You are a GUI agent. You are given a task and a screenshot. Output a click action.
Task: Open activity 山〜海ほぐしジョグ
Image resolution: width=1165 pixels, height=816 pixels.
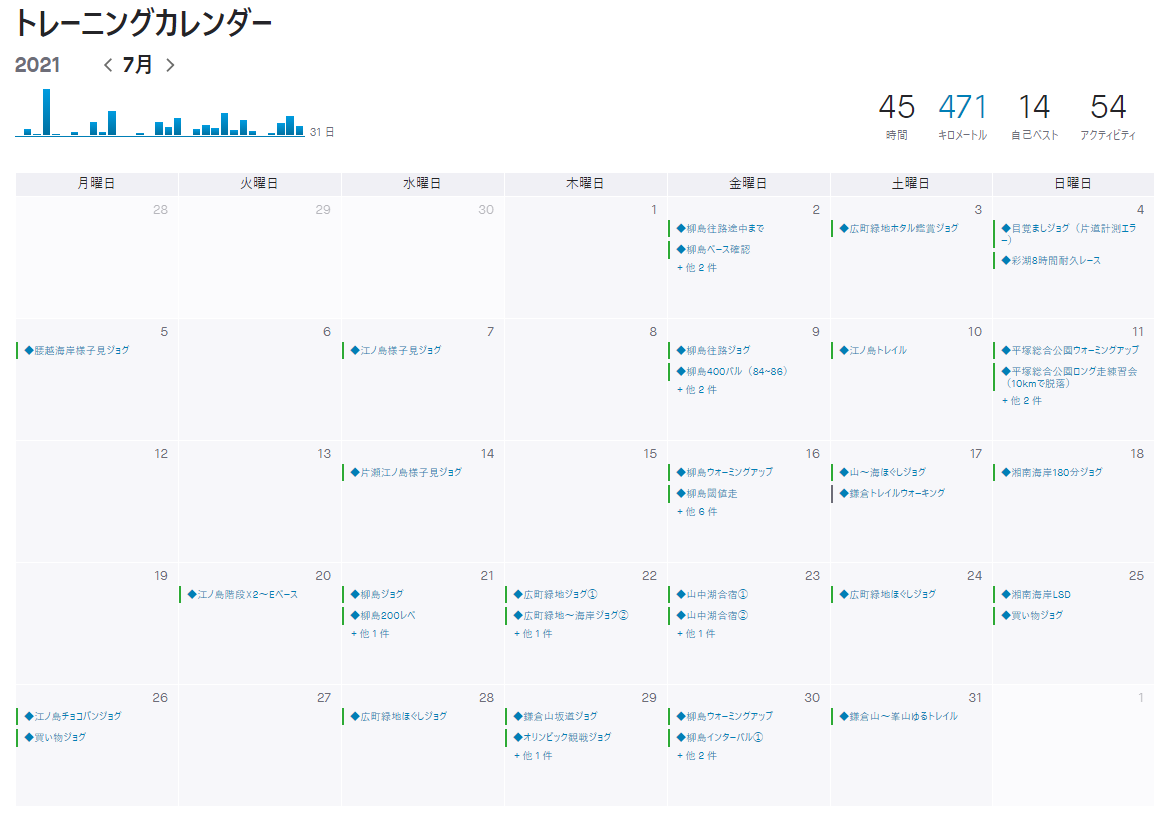[883, 472]
